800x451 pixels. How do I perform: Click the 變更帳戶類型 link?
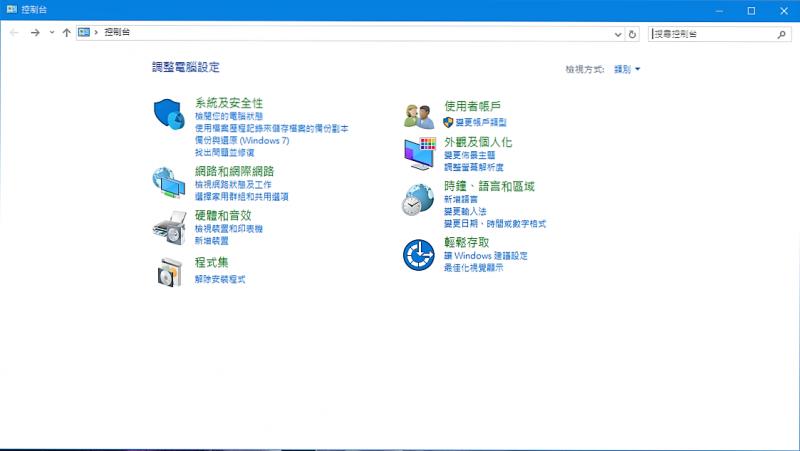(481, 122)
